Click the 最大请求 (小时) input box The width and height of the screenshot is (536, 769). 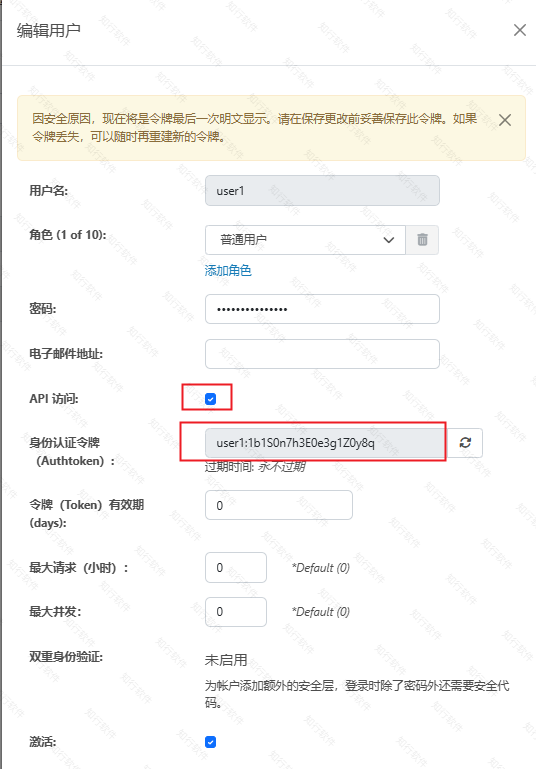pos(236,567)
